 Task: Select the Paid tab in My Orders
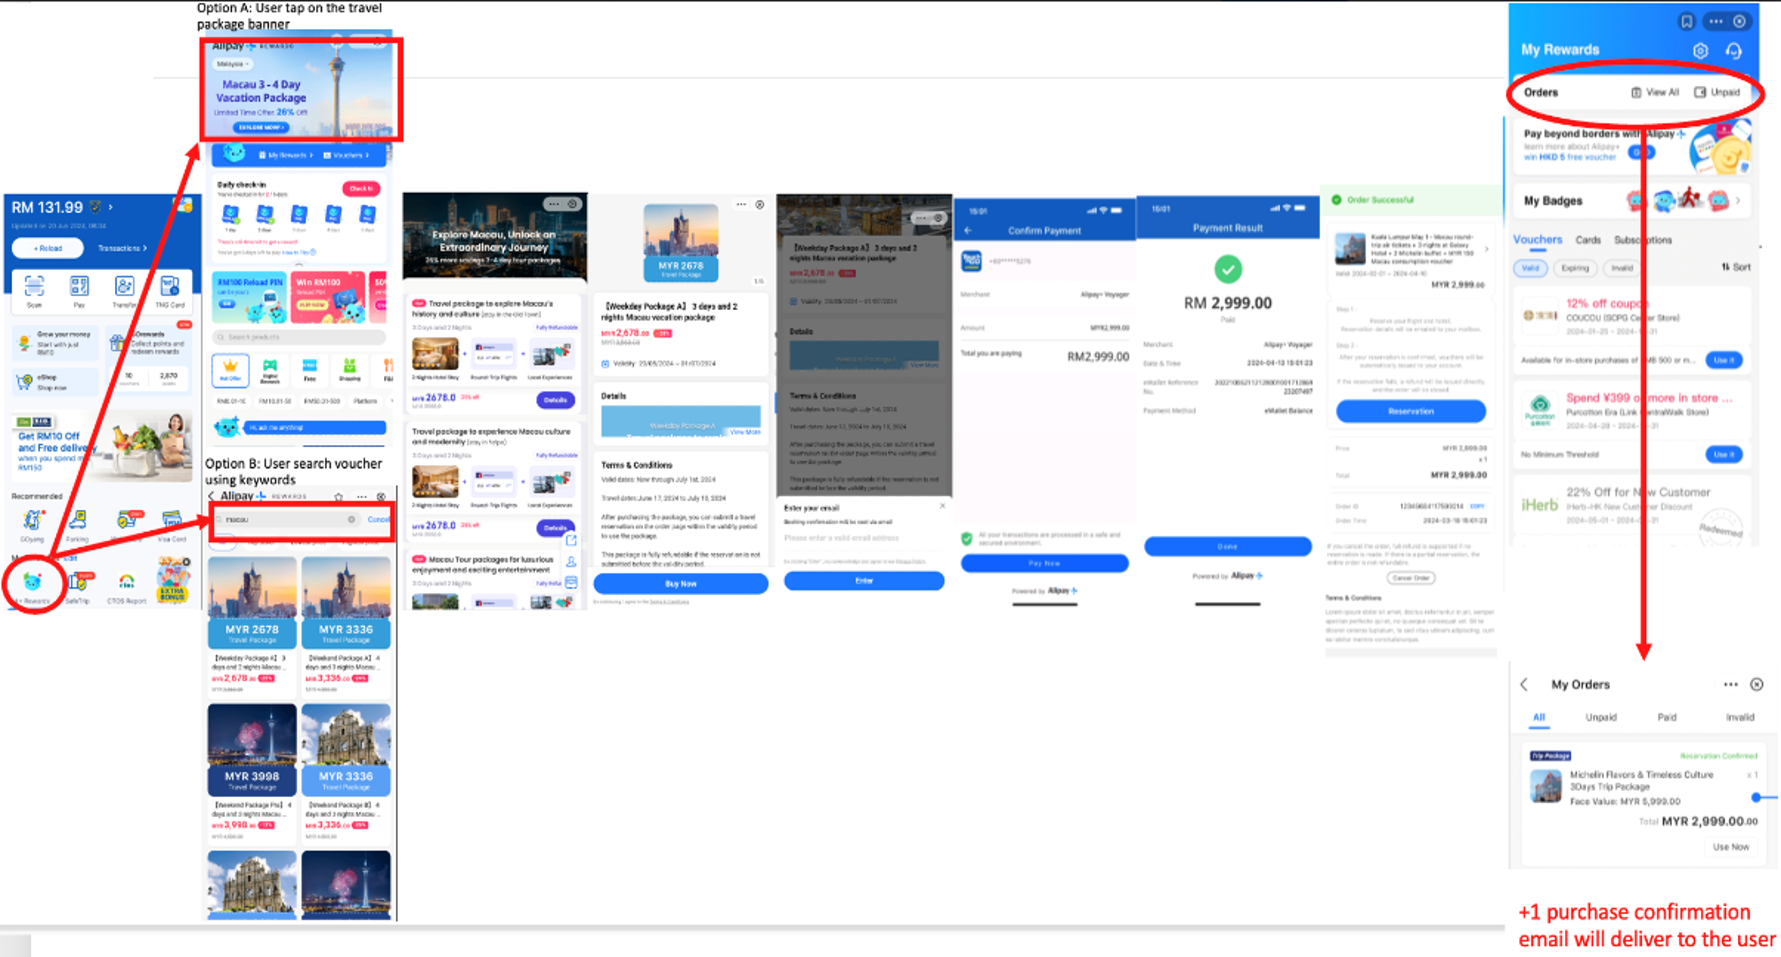(1667, 717)
